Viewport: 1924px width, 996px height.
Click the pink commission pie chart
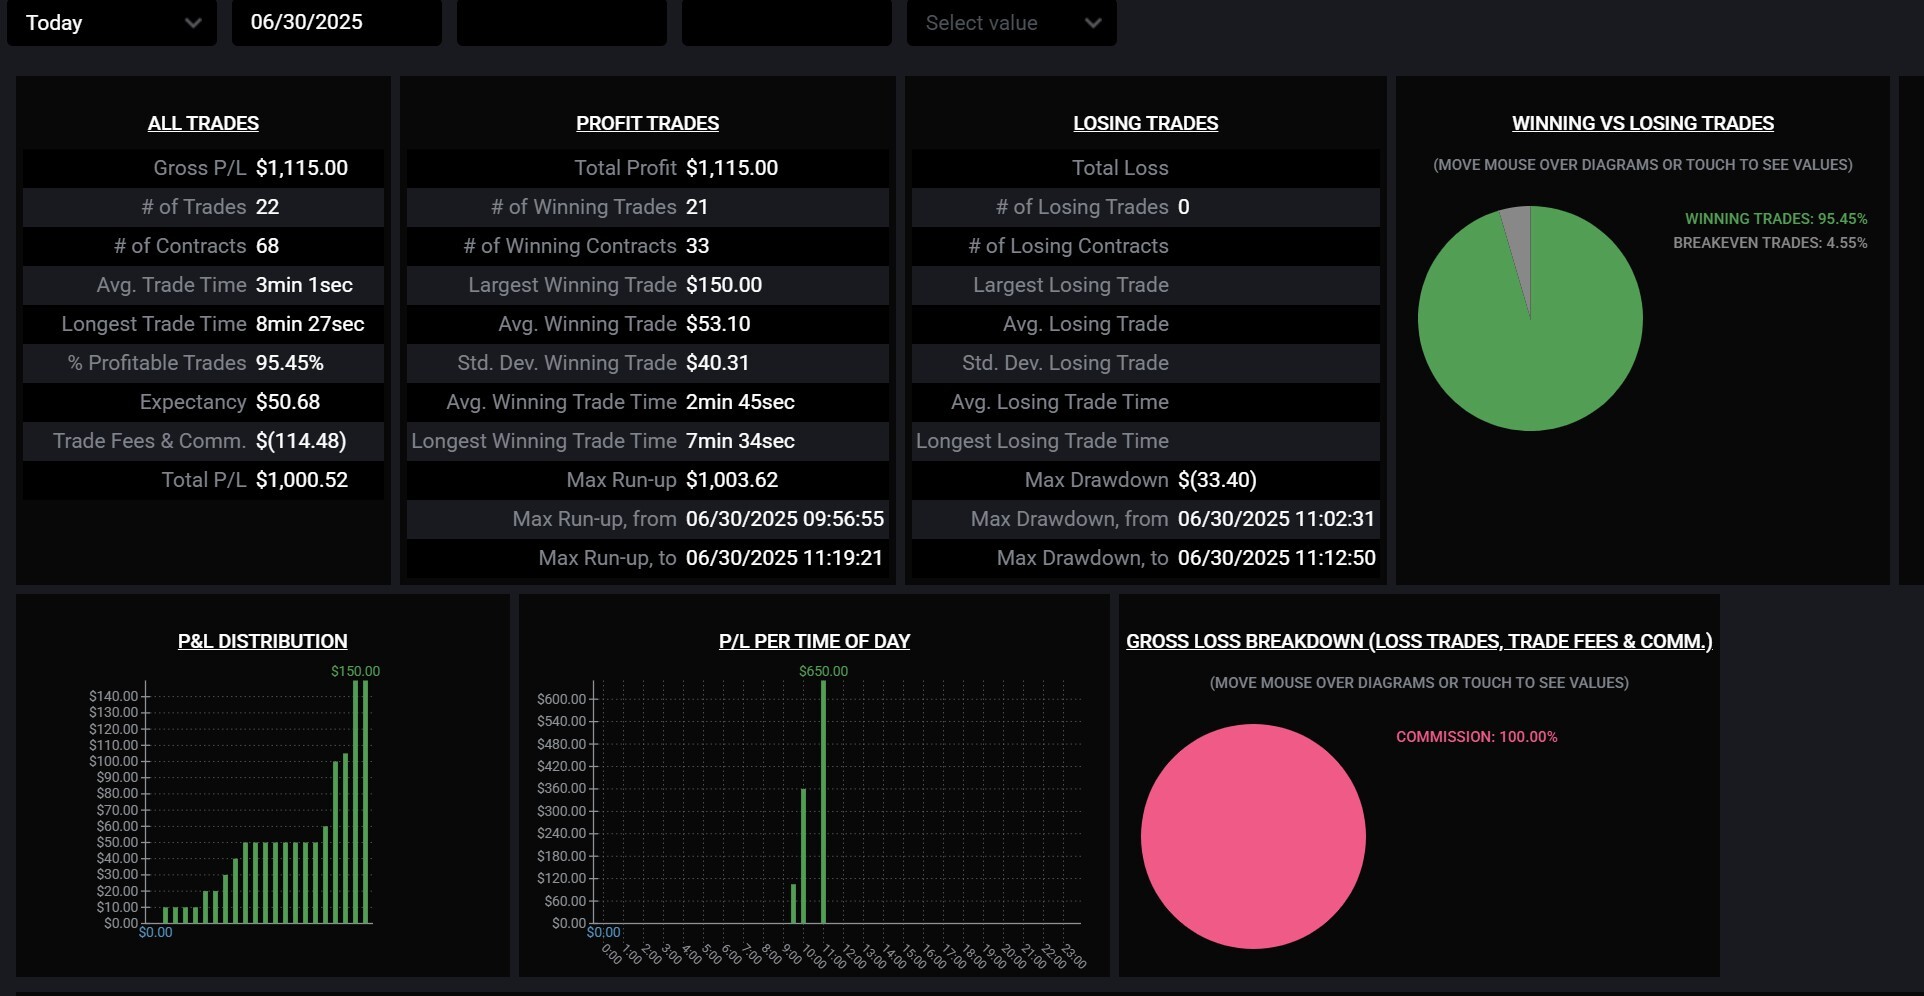pos(1253,836)
